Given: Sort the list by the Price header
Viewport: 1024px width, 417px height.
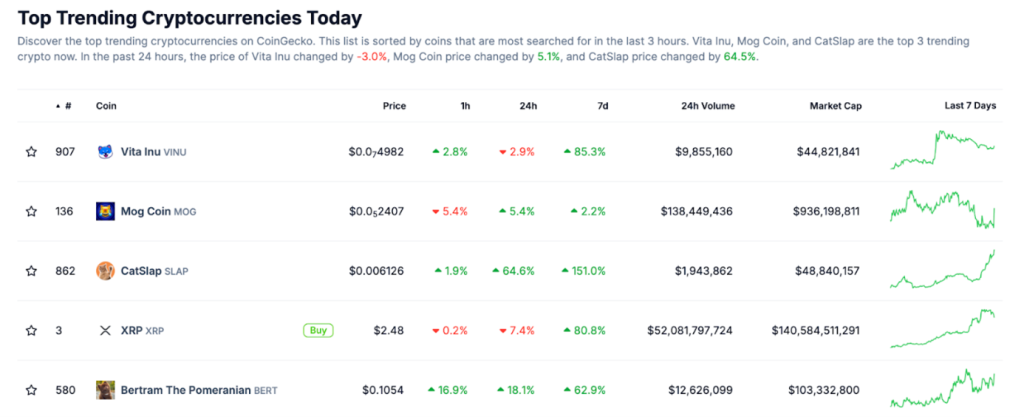Looking at the screenshot, I should [x=394, y=106].
